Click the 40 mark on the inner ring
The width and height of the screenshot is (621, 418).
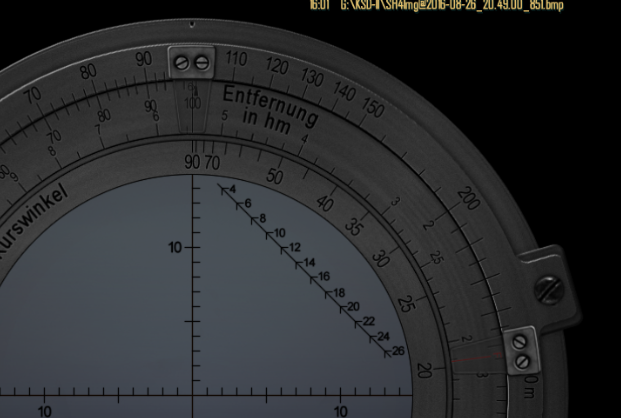click(x=325, y=204)
